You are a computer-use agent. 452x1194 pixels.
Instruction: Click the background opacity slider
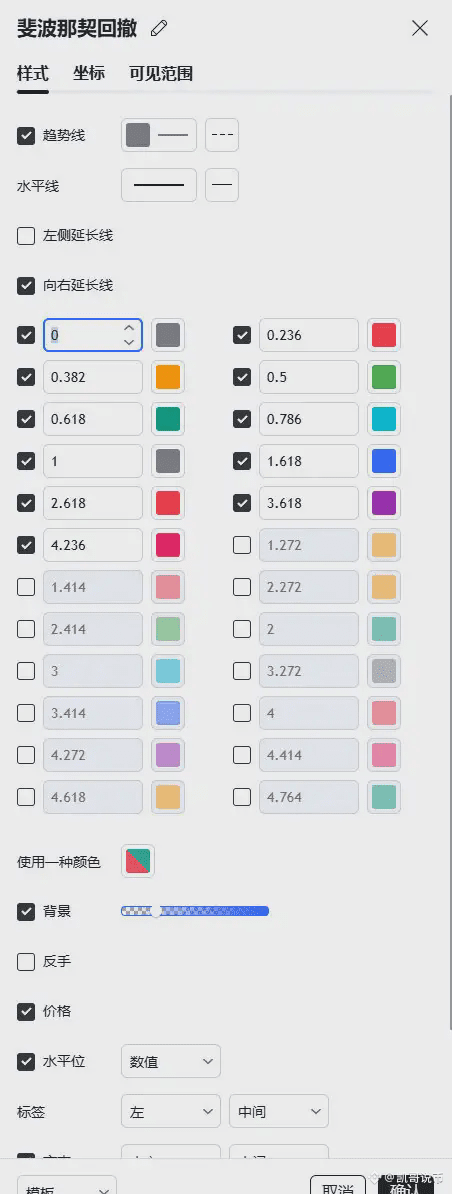(x=195, y=911)
